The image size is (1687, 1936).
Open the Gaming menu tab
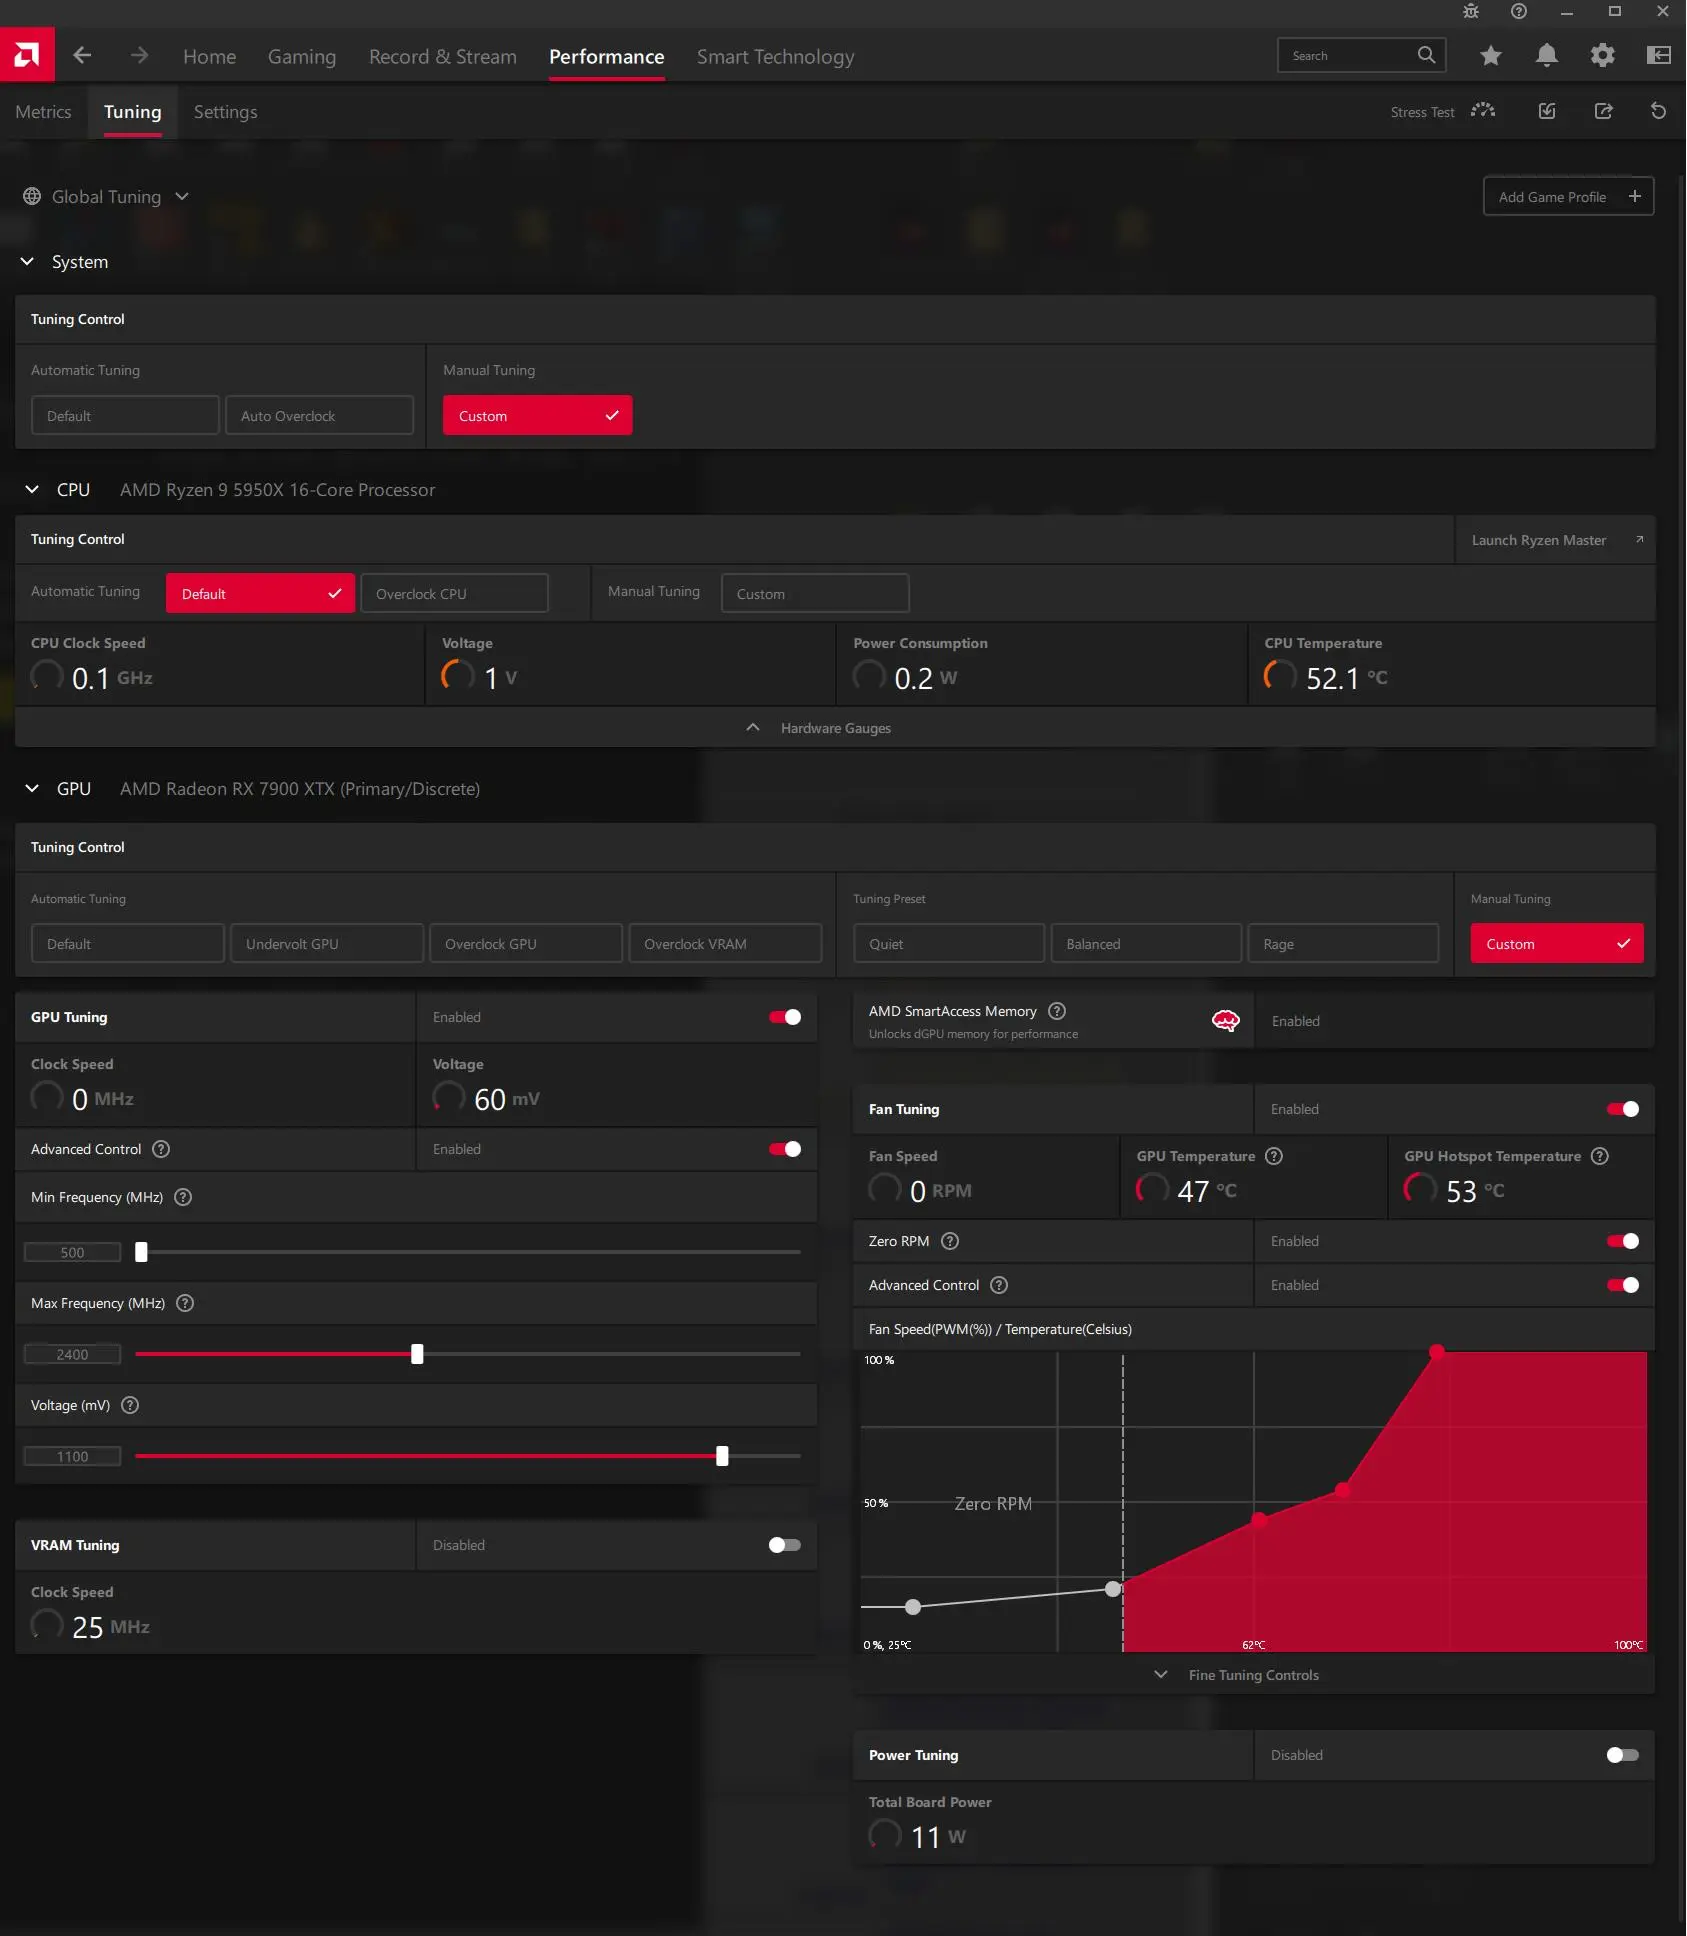click(302, 57)
